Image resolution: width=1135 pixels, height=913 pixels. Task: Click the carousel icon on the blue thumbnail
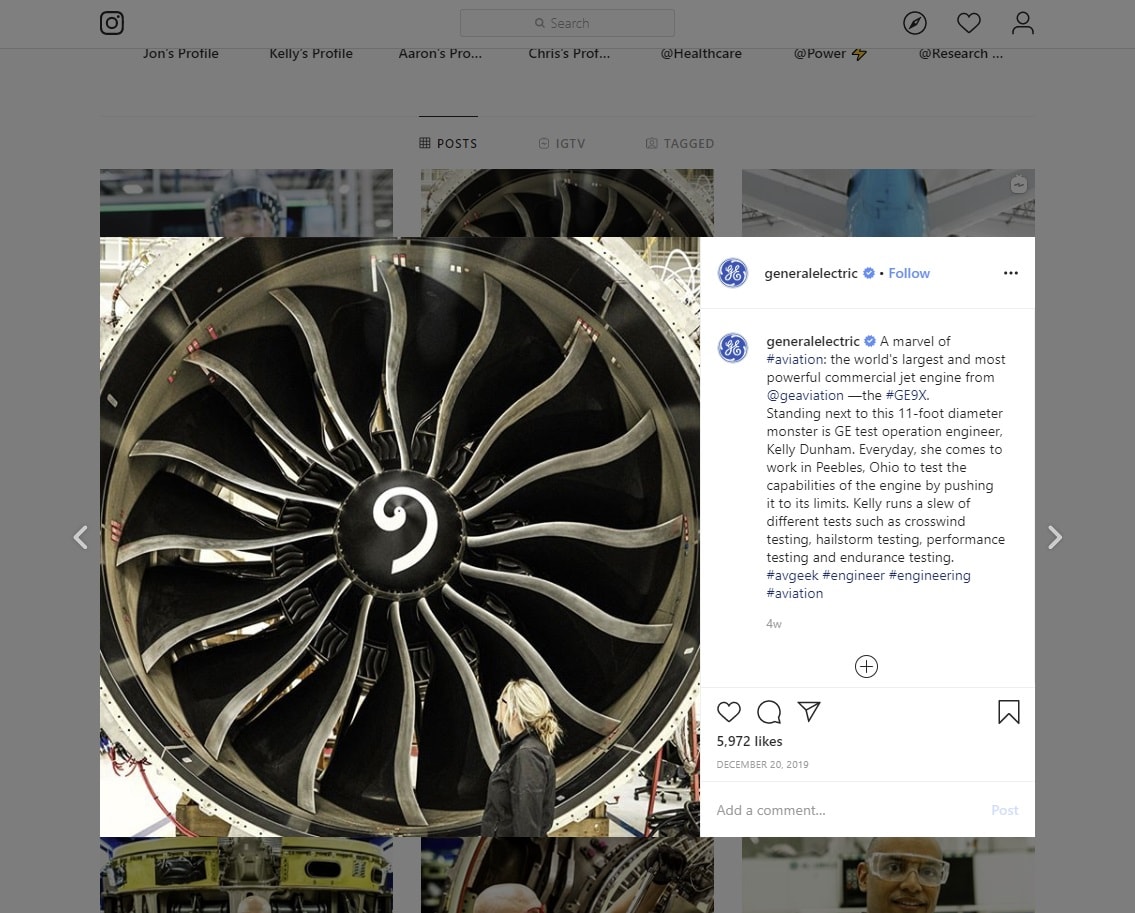coord(1018,184)
